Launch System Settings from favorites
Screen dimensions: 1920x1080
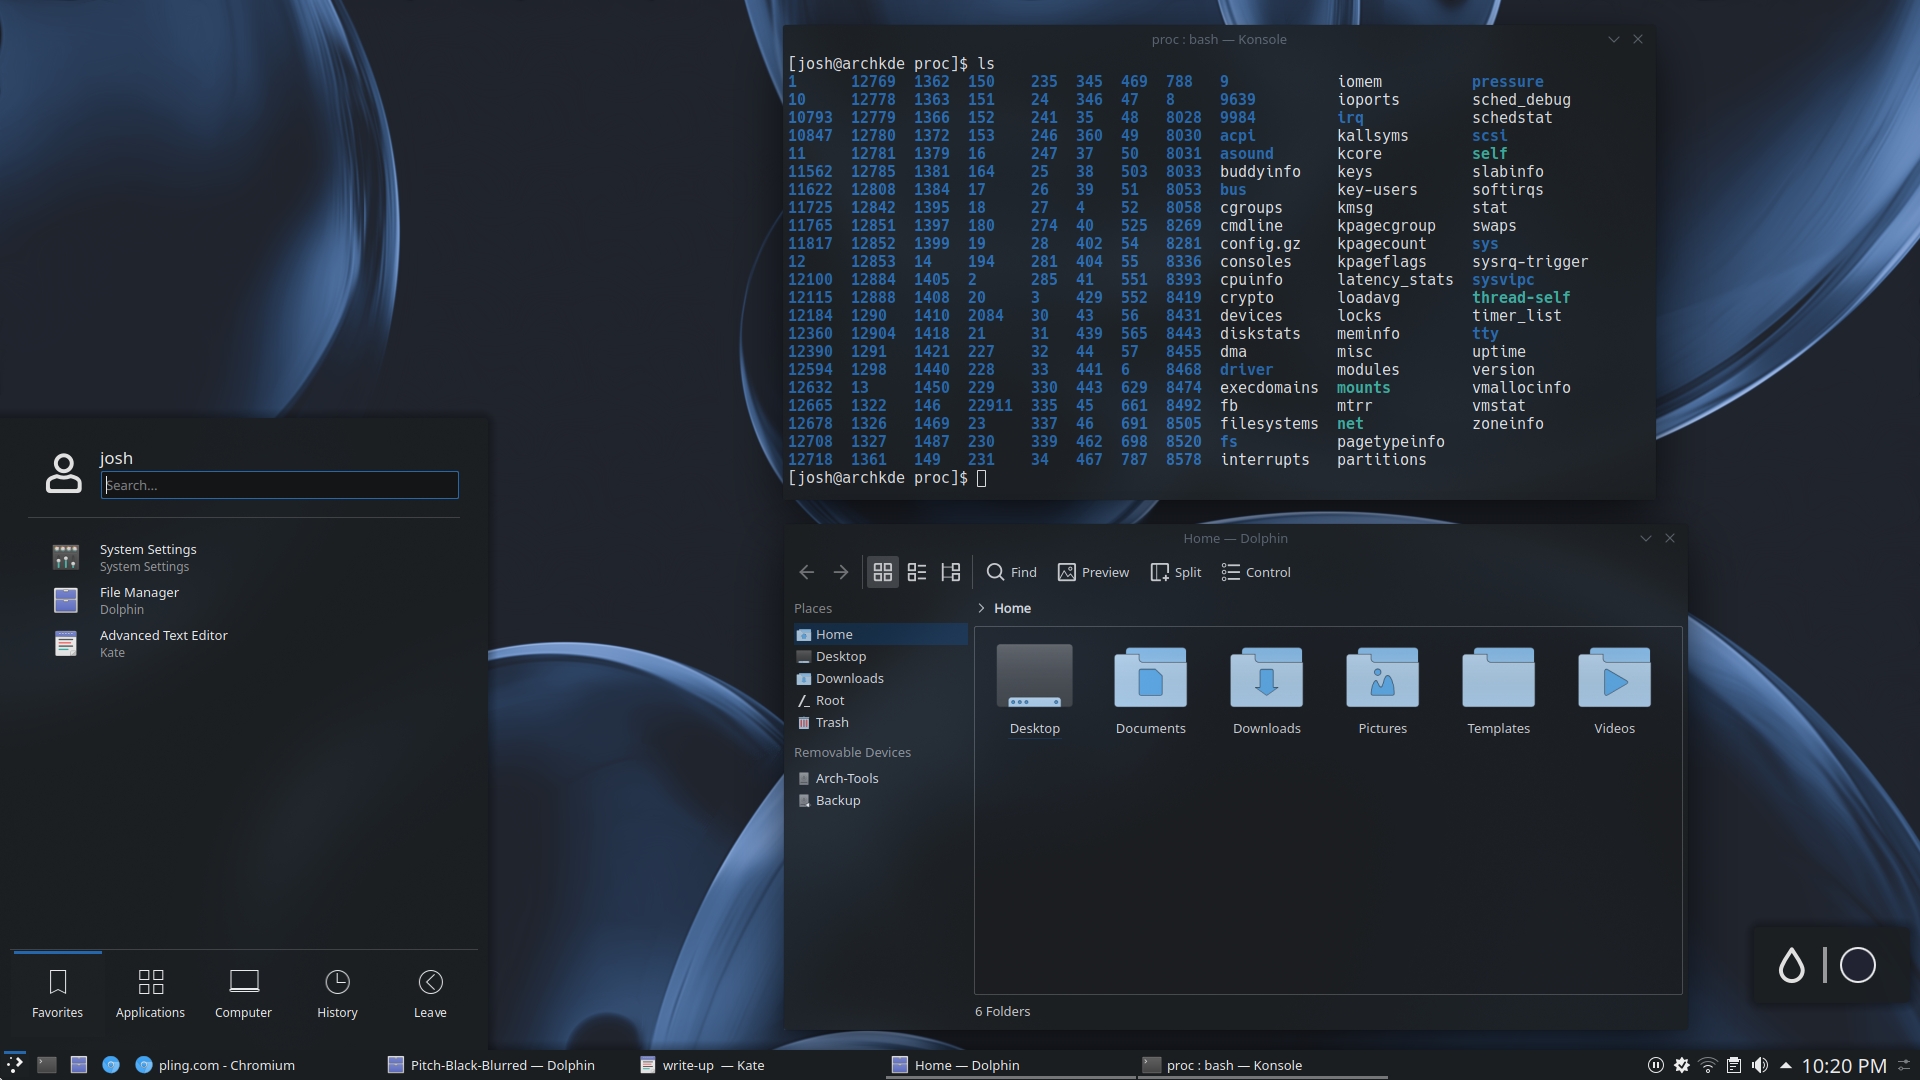click(x=244, y=557)
